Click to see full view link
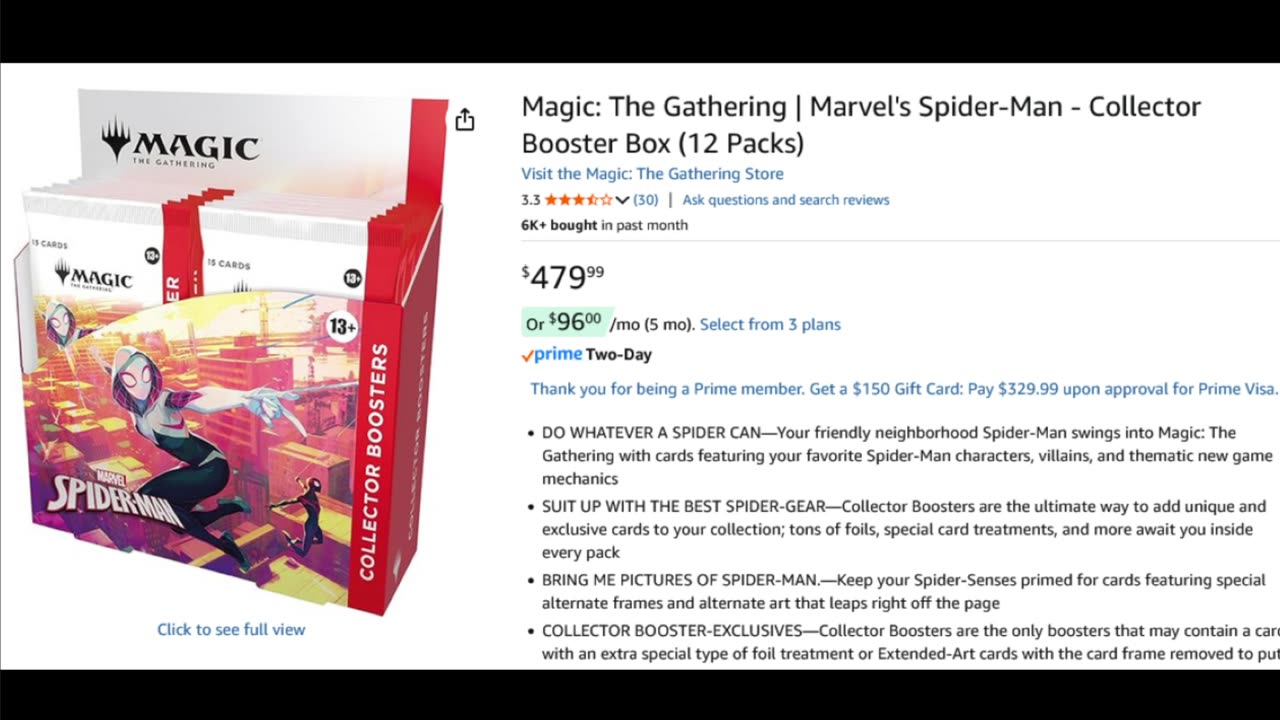1280x720 pixels. pyautogui.click(x=231, y=629)
